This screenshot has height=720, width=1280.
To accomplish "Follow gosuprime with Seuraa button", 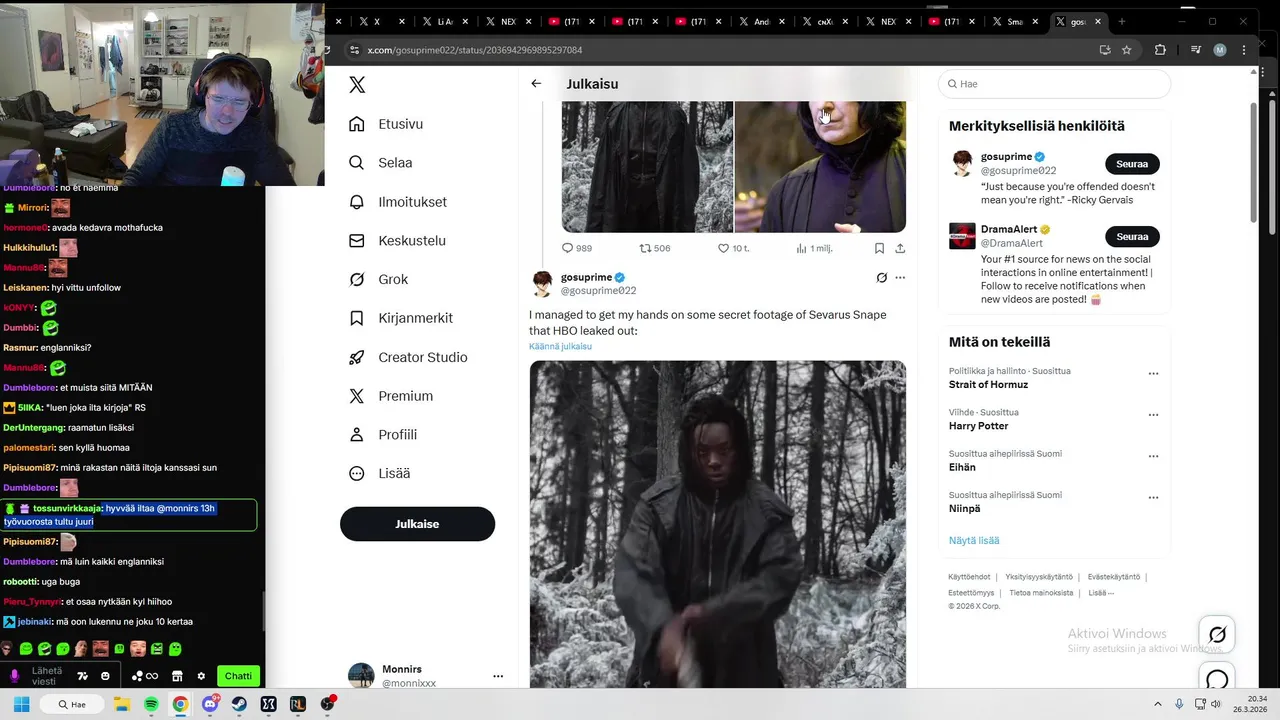I will (x=1132, y=164).
